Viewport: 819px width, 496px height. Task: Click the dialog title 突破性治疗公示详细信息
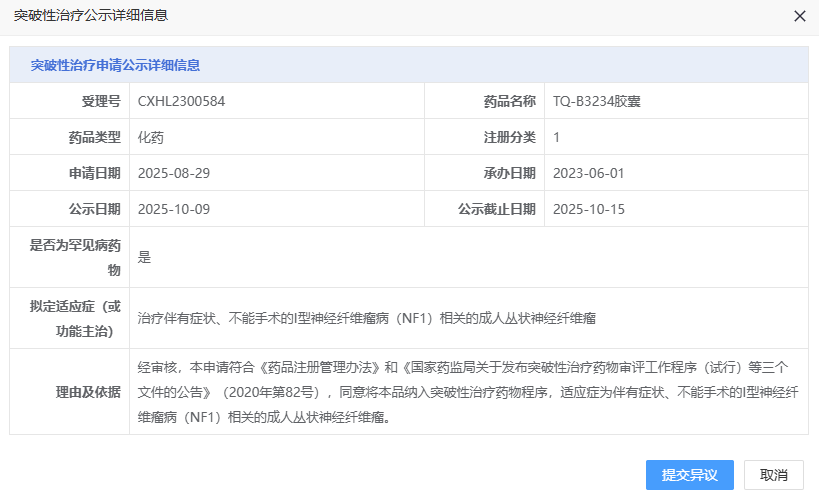91,15
